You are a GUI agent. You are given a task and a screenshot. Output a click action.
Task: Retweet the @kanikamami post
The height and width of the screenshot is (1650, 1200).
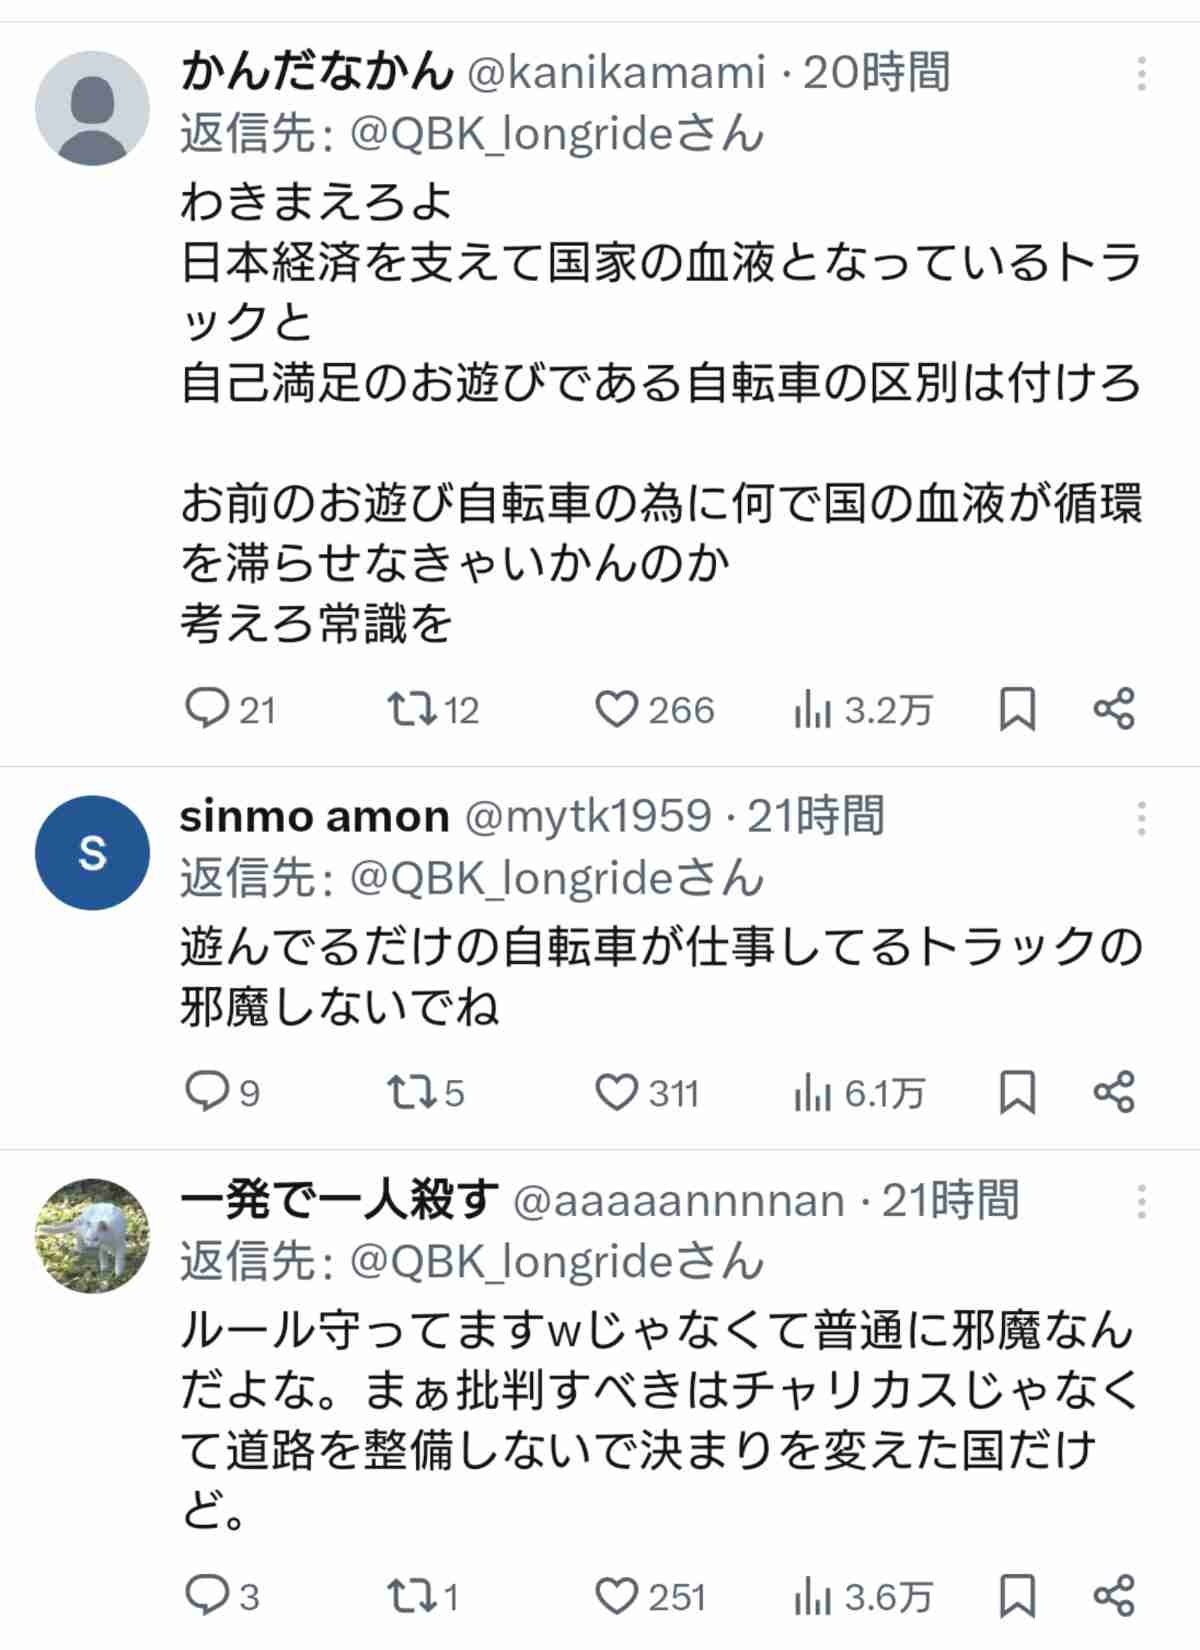(x=411, y=709)
